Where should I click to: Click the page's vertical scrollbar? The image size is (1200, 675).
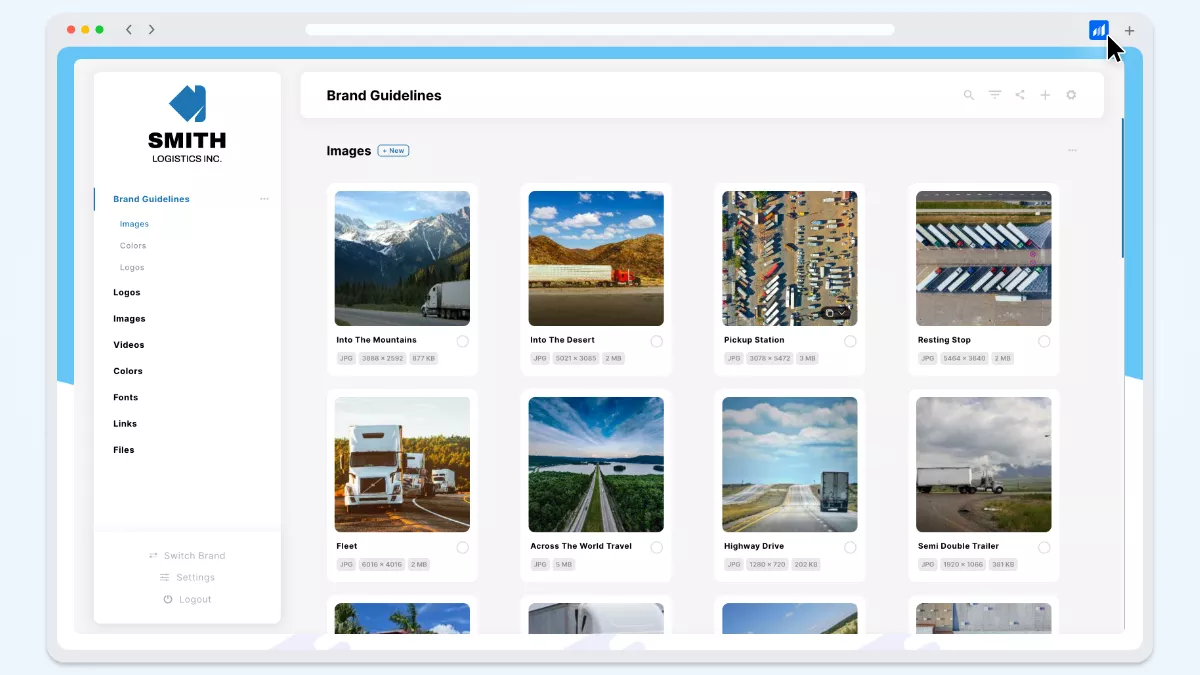click(1122, 190)
